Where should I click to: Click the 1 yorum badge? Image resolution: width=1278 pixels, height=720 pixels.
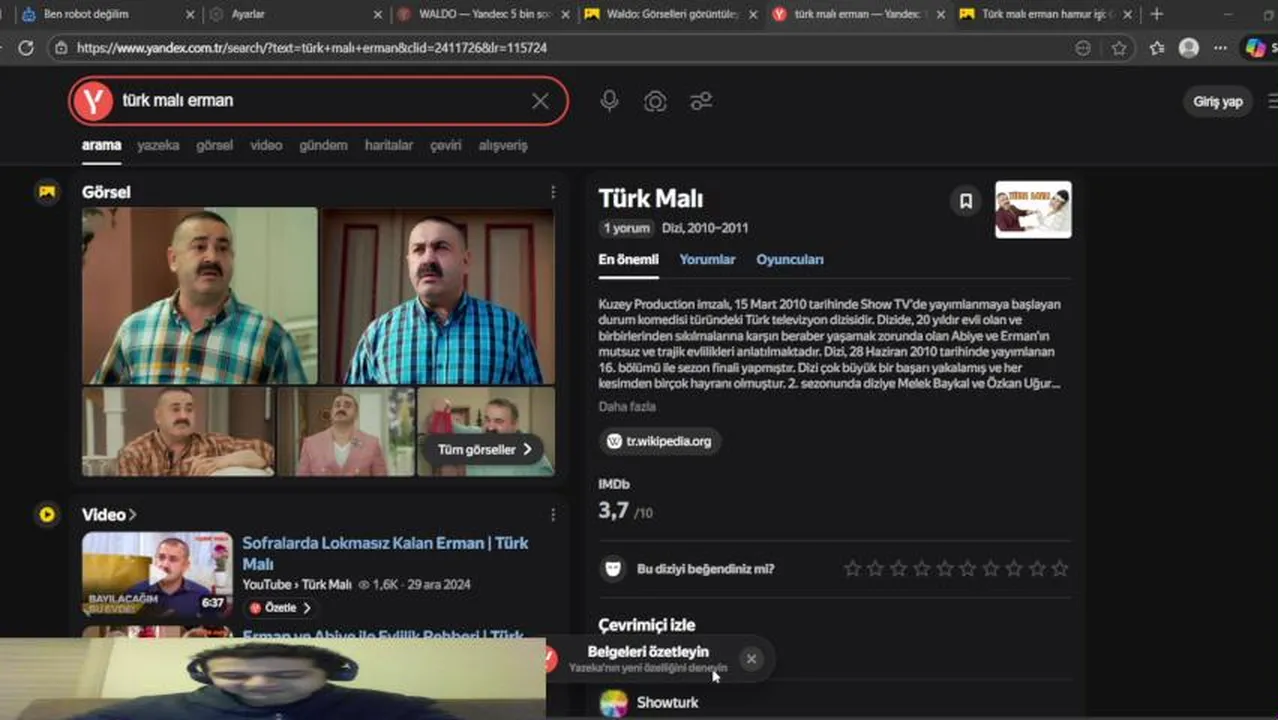click(x=626, y=228)
